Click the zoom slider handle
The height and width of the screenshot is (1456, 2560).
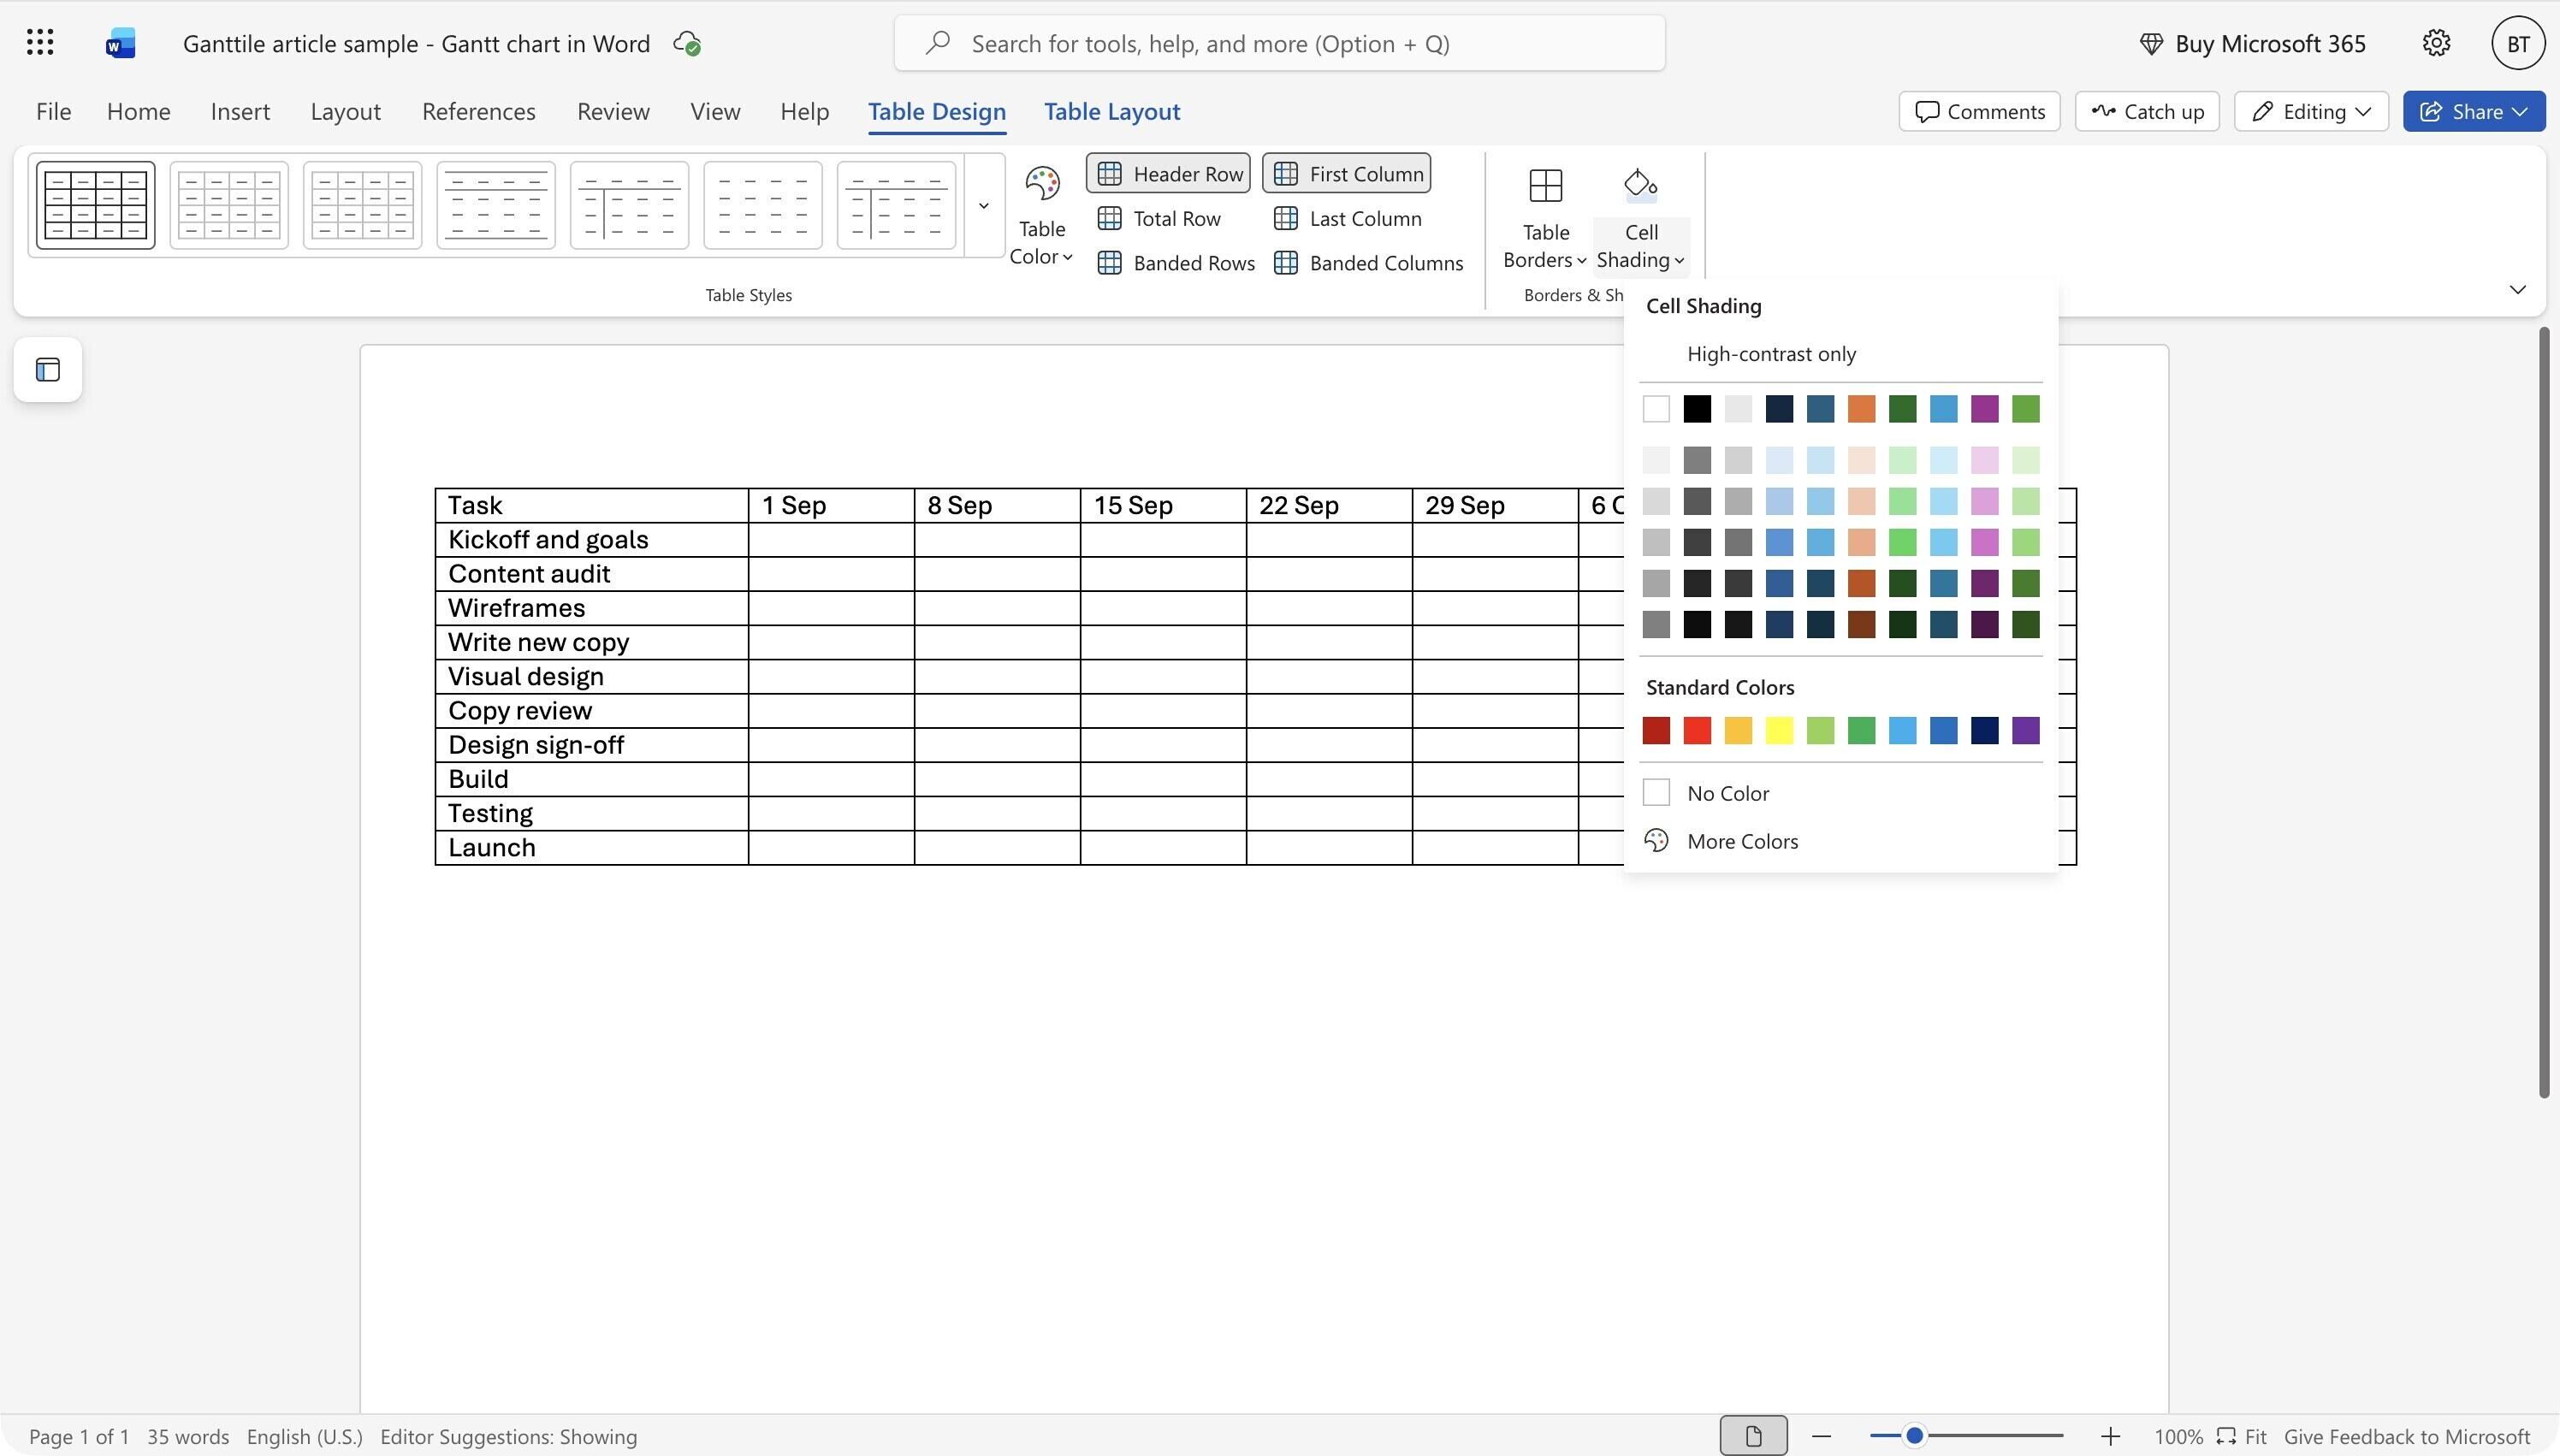(x=1914, y=1436)
